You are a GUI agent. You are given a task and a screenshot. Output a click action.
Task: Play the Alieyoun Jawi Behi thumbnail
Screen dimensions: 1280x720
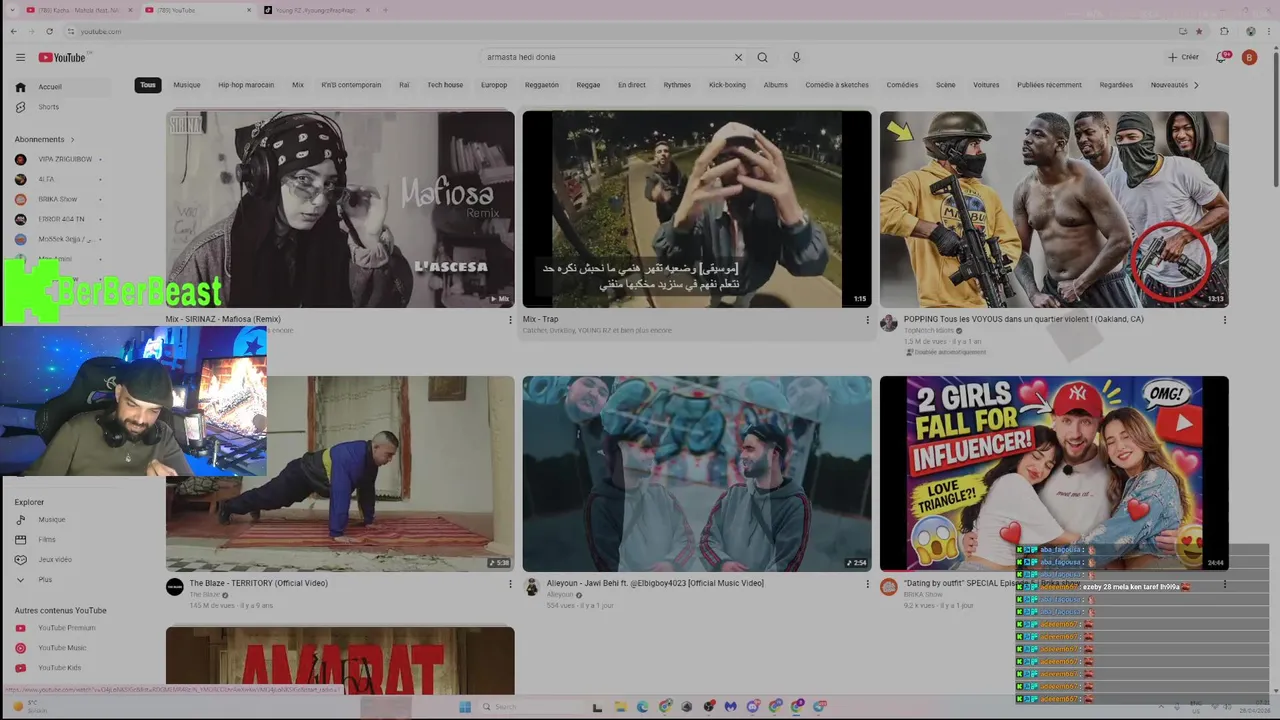[697, 474]
